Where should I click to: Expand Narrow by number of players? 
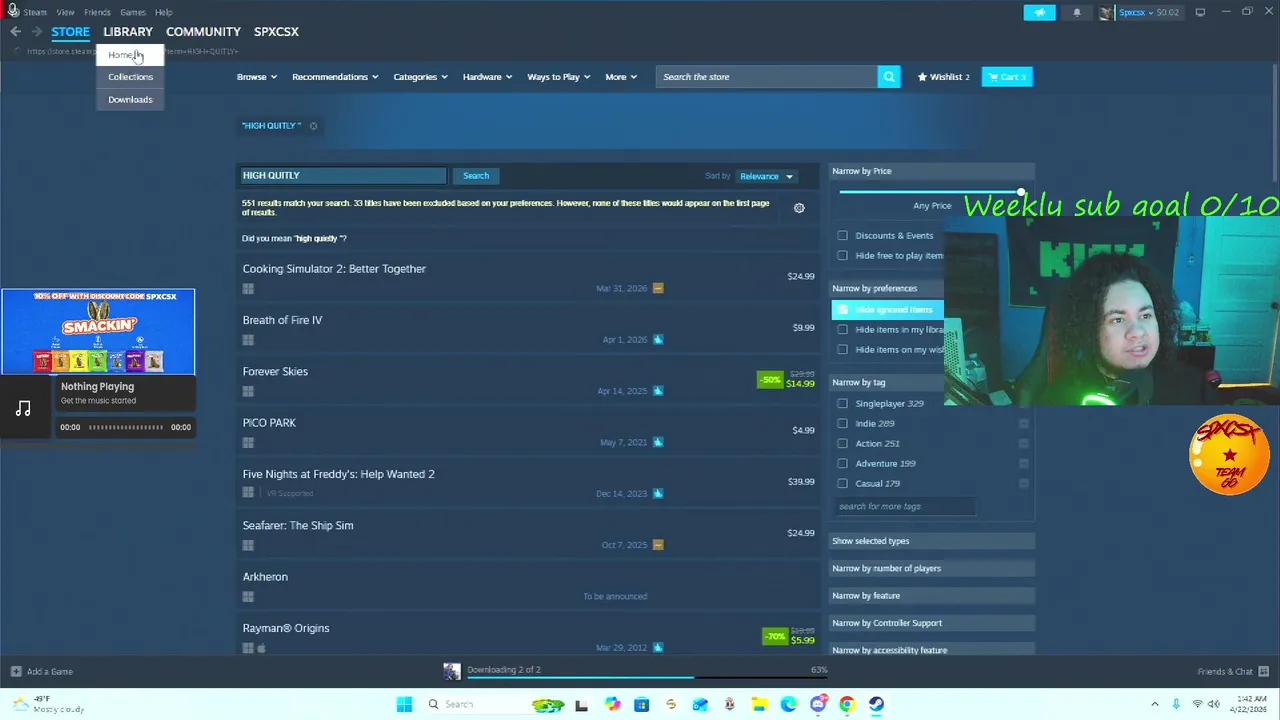click(x=932, y=568)
